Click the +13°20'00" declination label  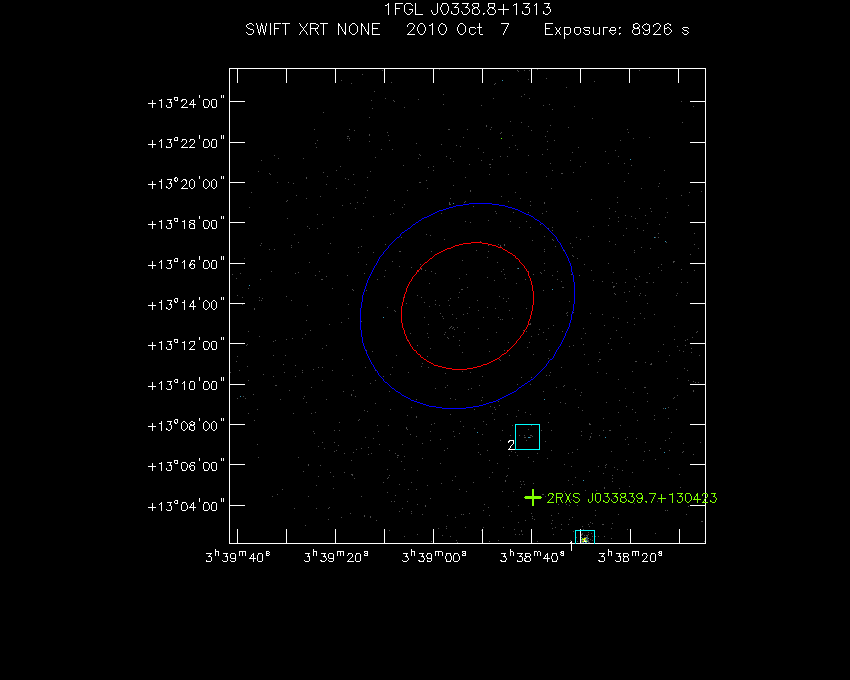tap(186, 184)
